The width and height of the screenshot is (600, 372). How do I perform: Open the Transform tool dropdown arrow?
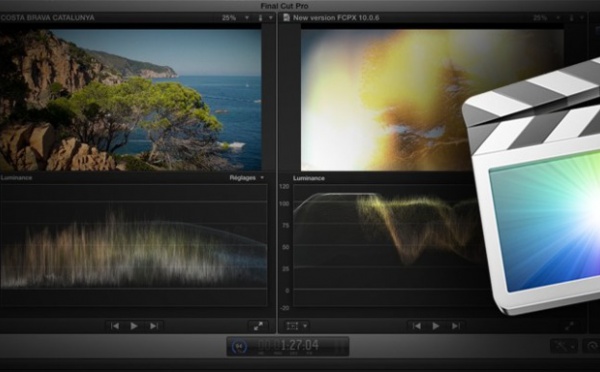coord(305,326)
